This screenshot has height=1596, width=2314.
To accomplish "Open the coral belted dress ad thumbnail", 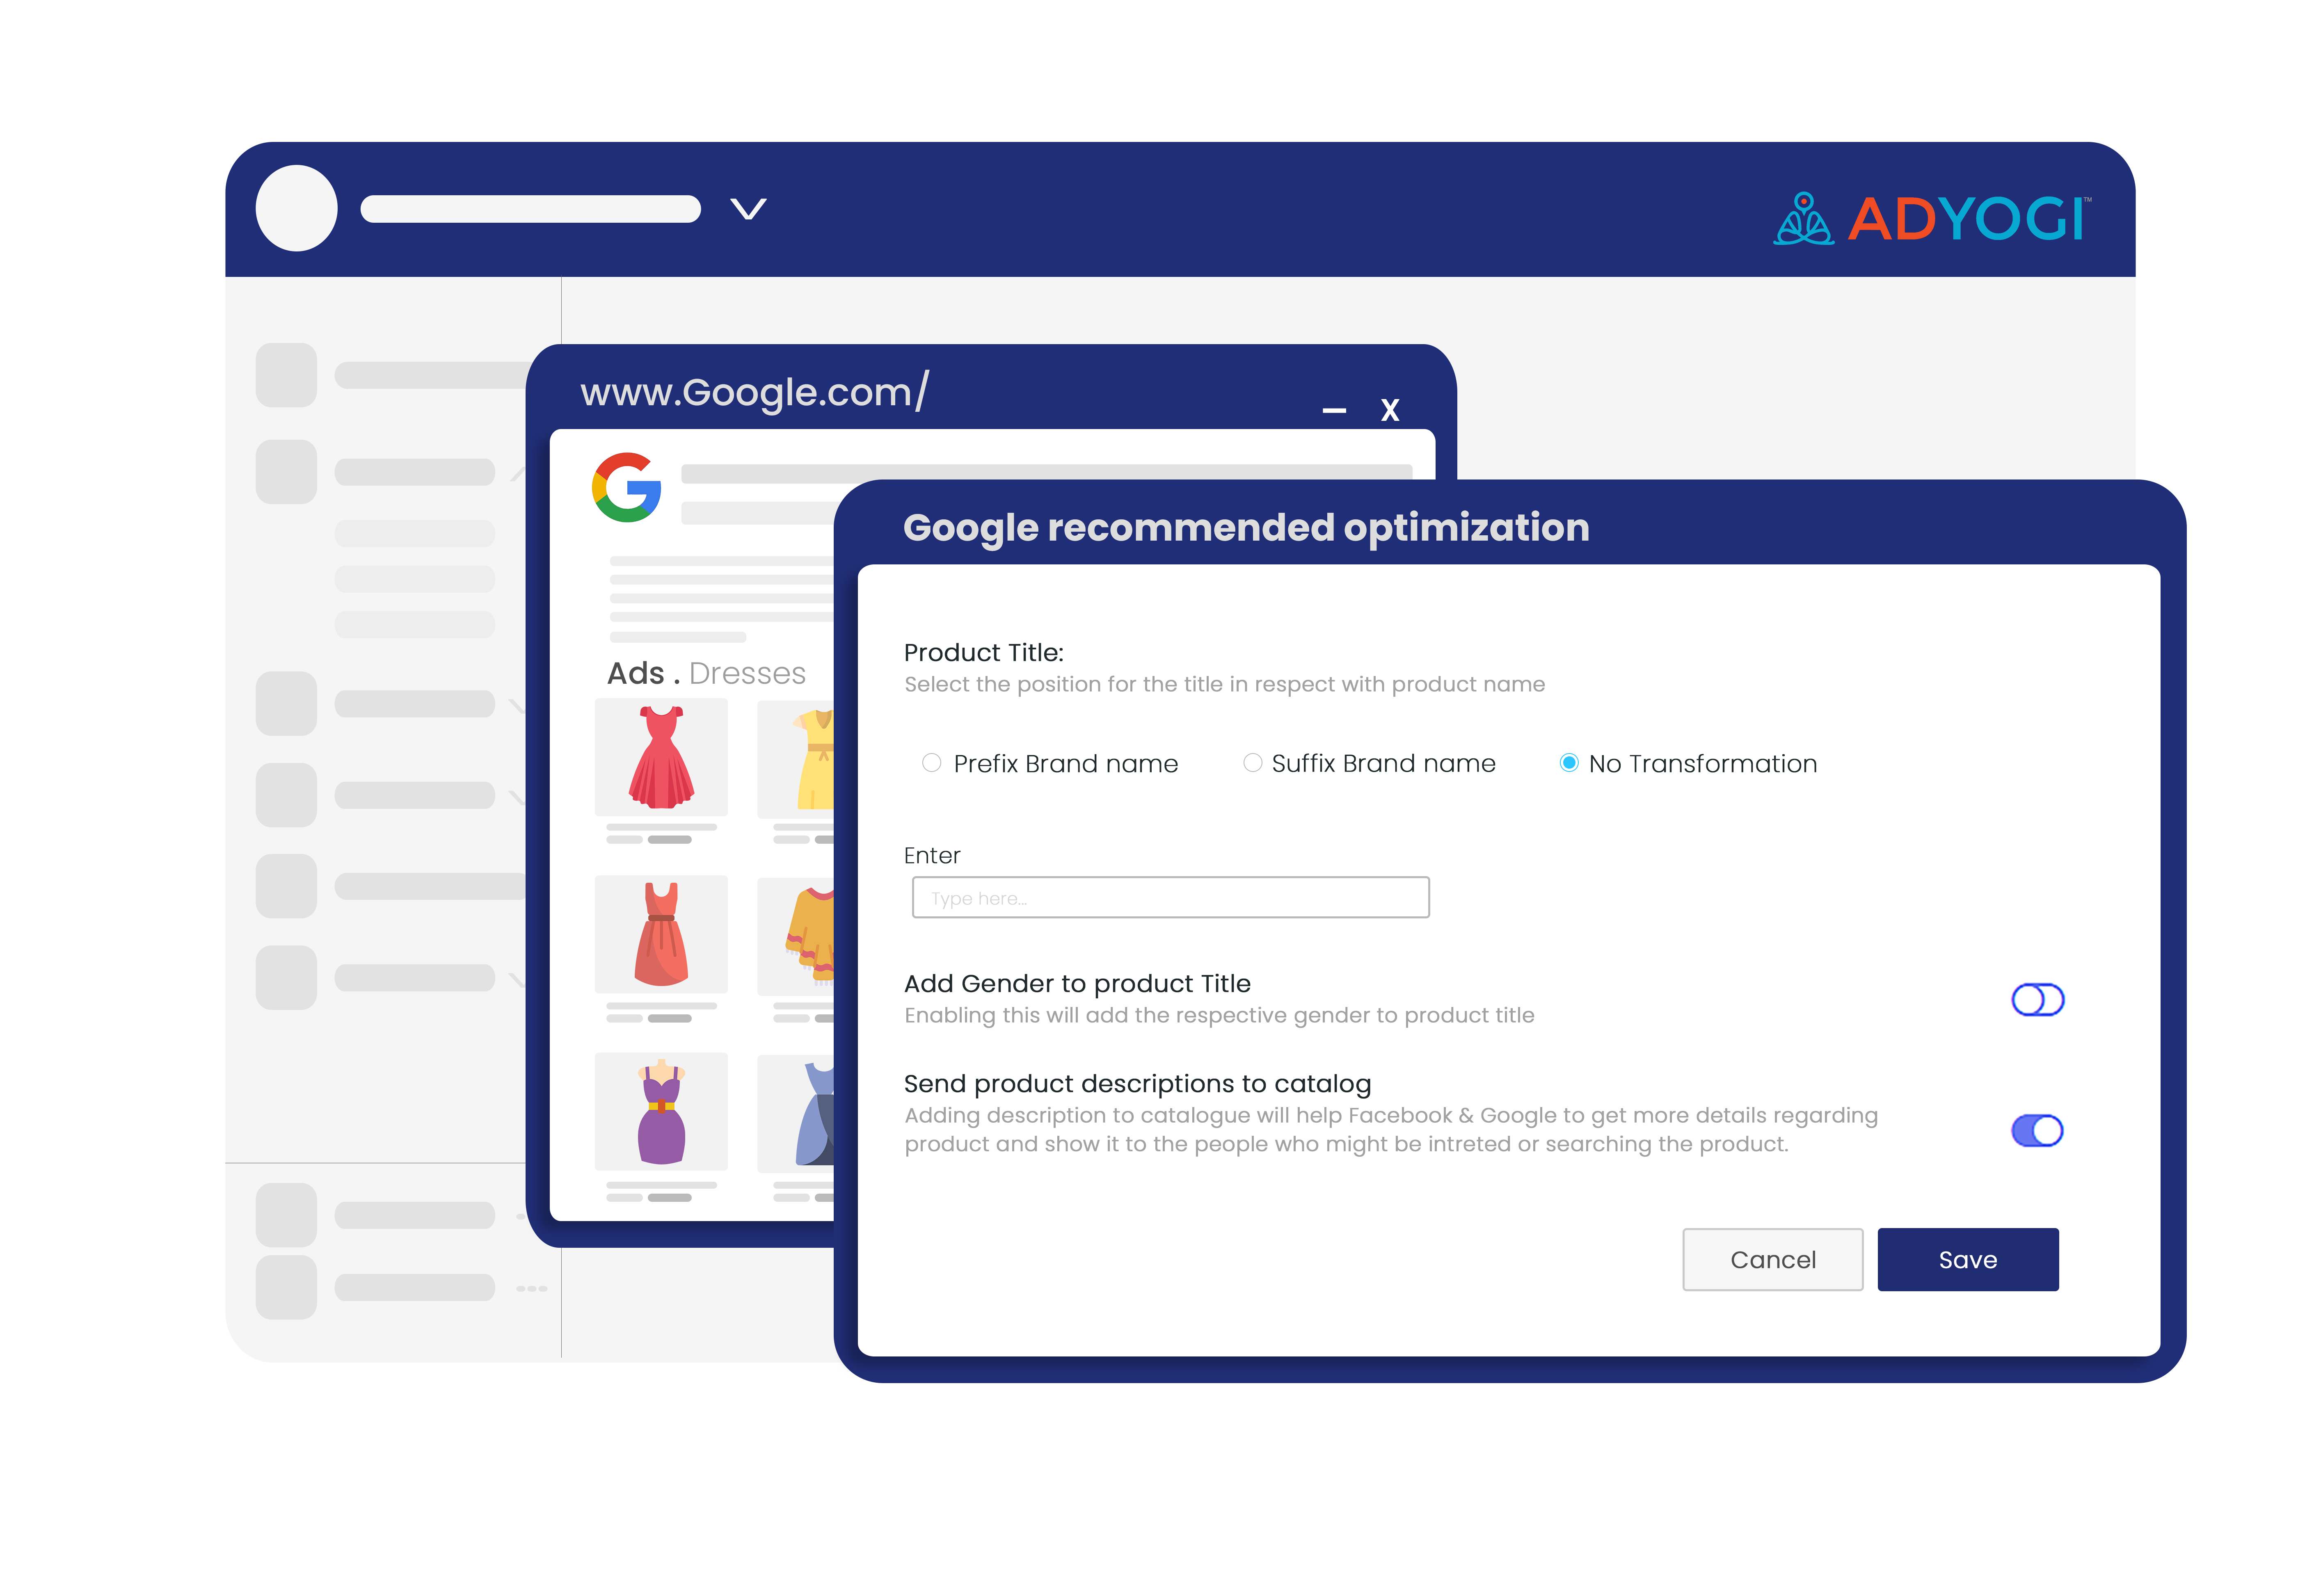I will 661,934.
